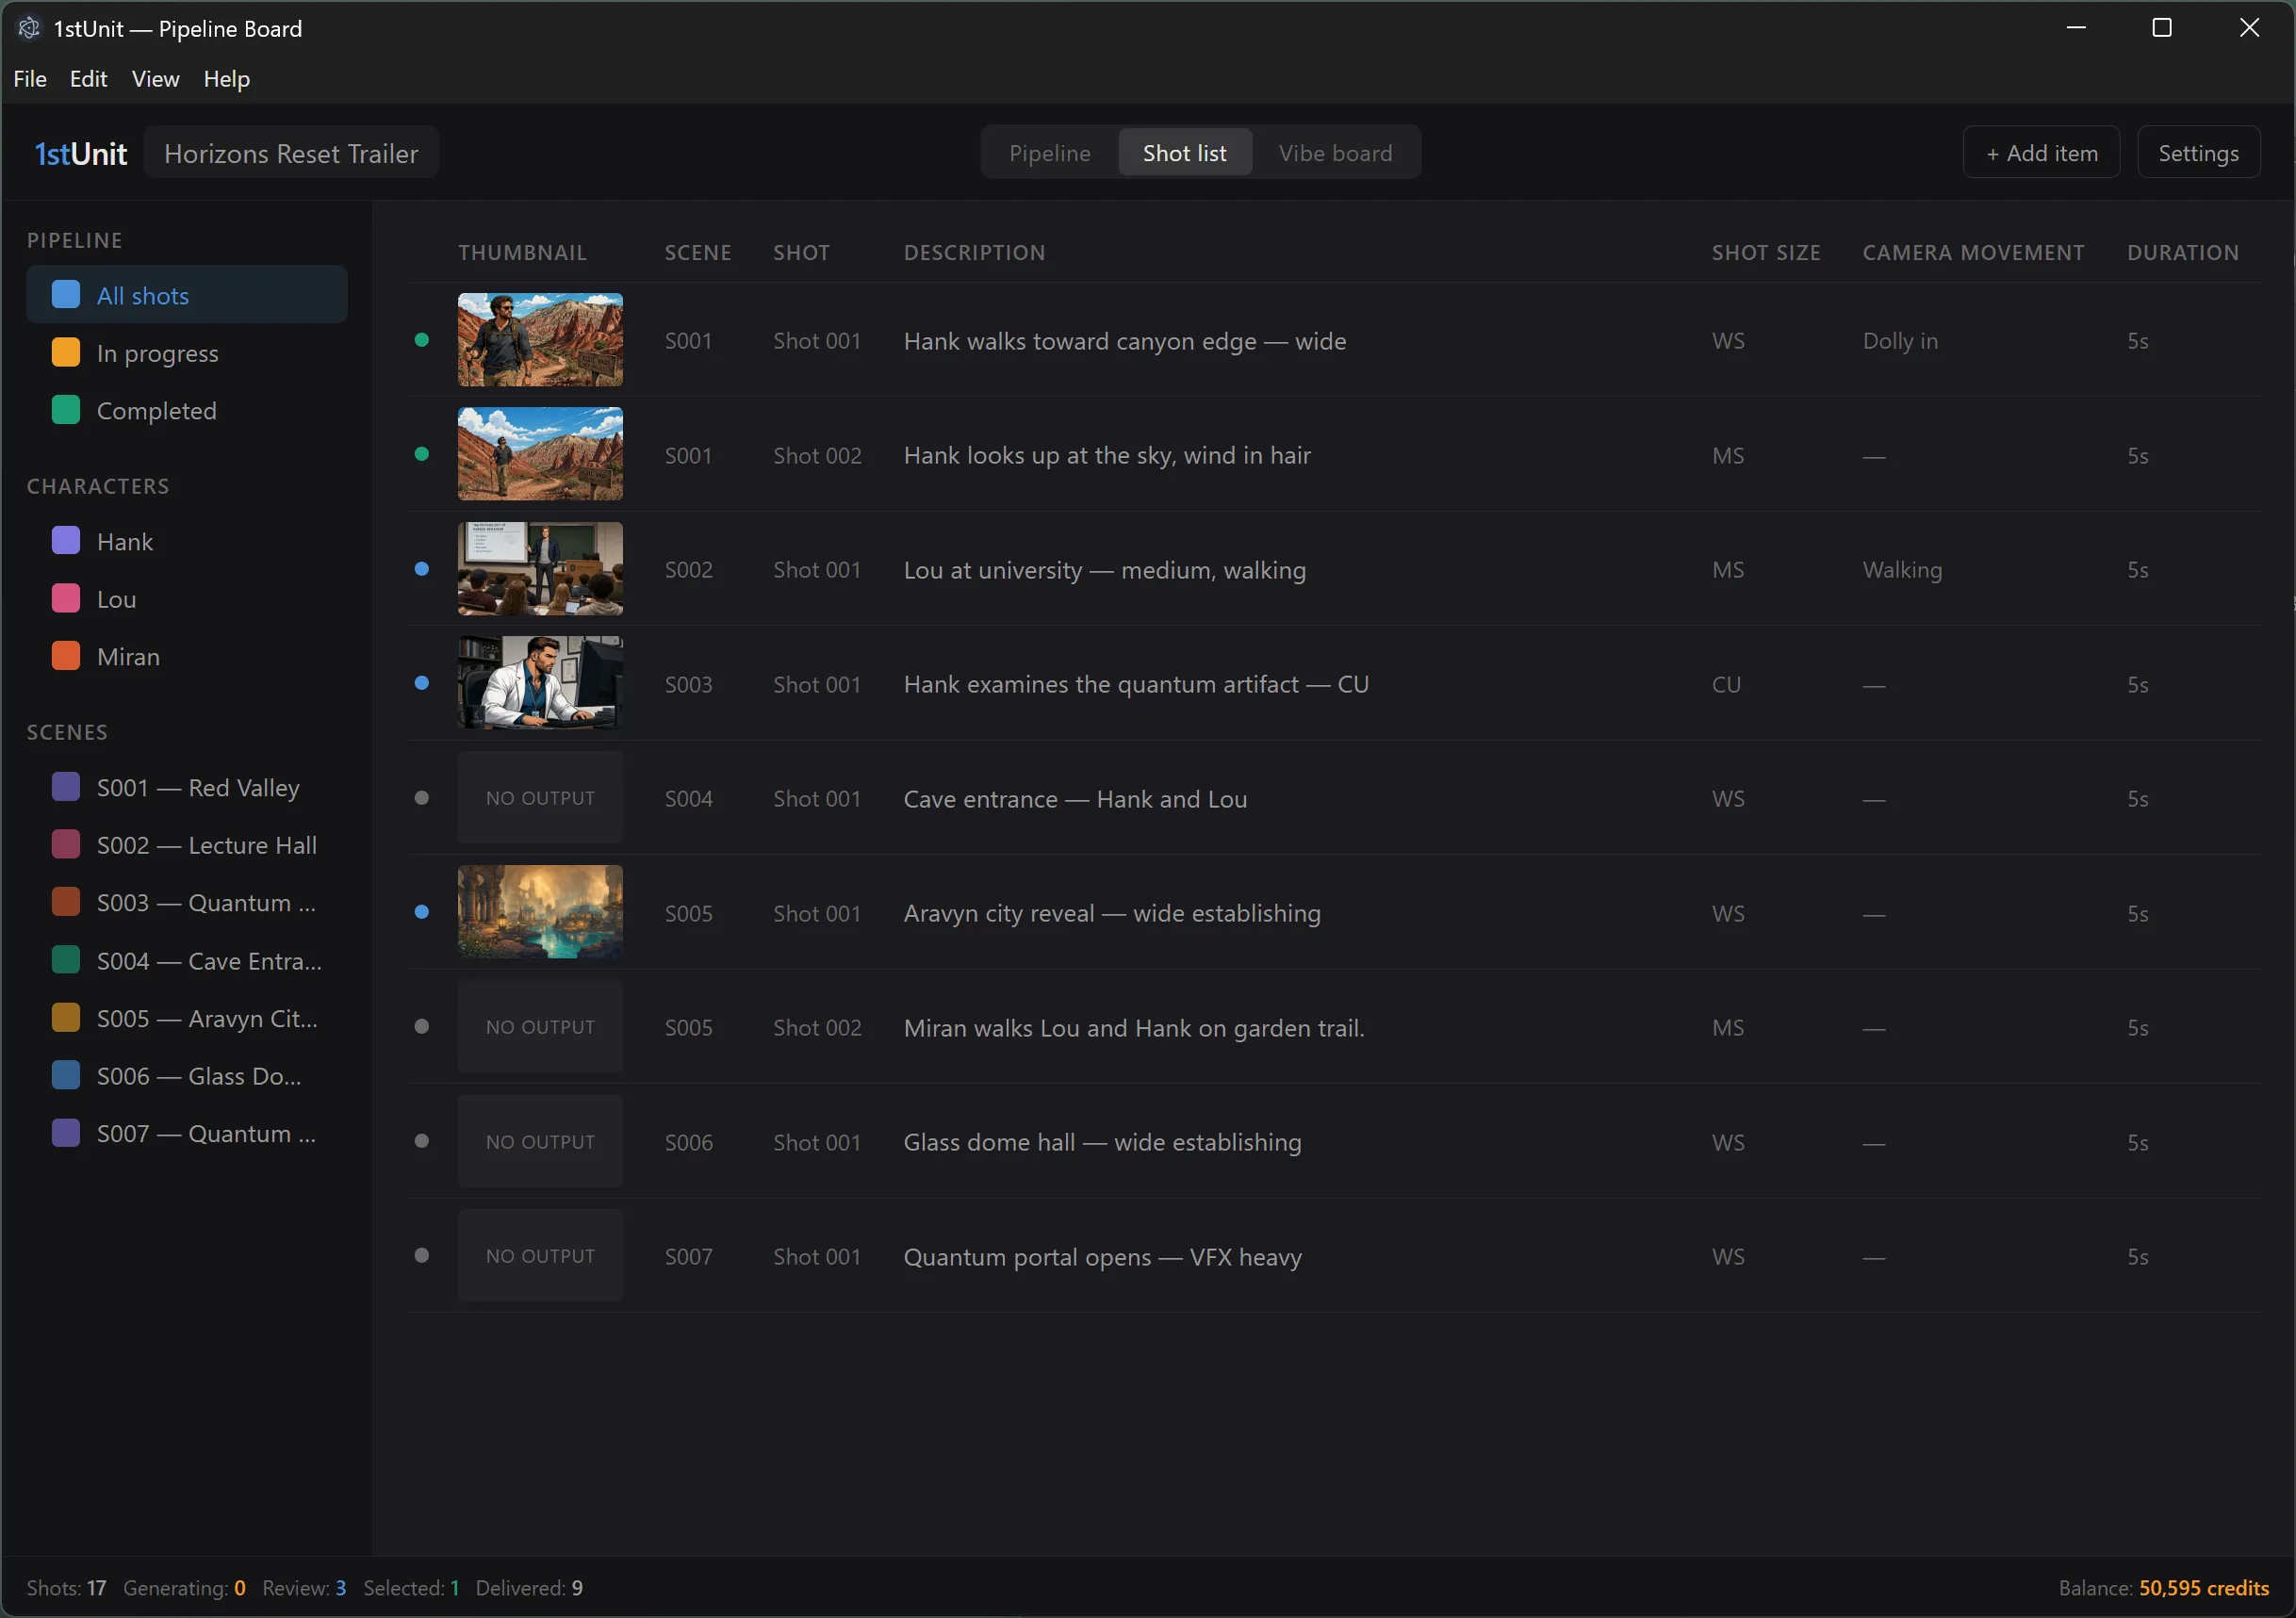
Task: Click Horizons Reset Trailer project name
Action: tap(291, 153)
